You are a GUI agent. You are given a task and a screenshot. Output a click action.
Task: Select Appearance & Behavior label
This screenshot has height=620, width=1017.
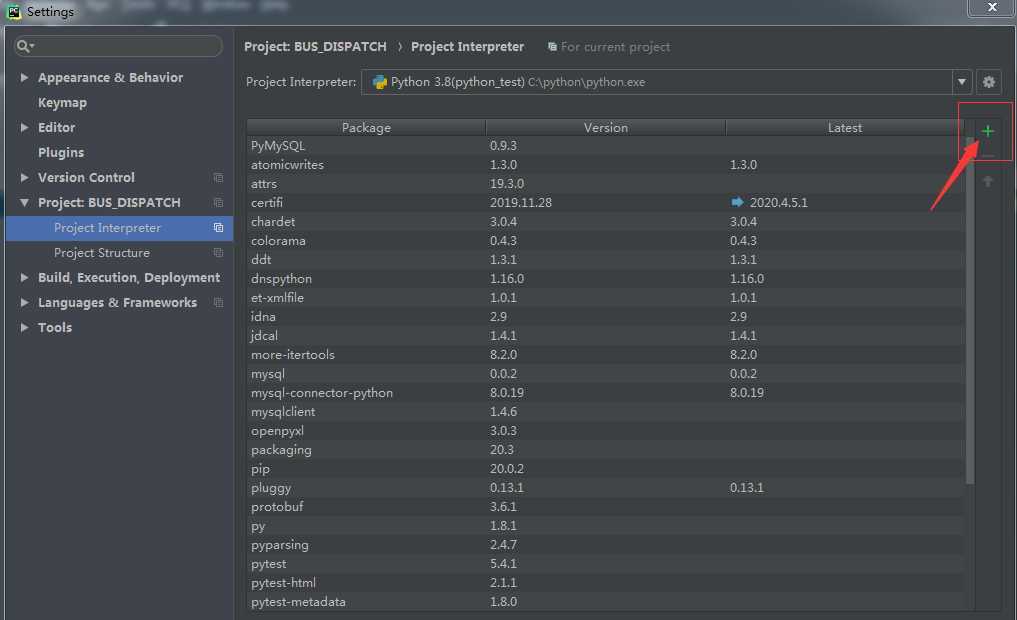tap(110, 77)
